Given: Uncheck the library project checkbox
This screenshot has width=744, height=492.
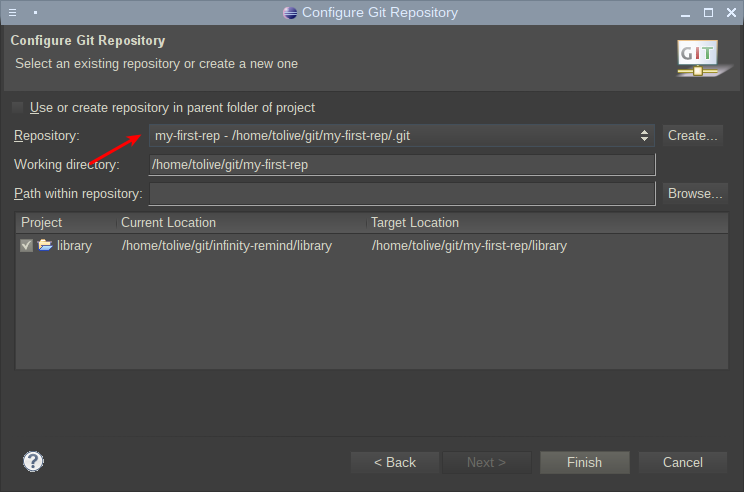Looking at the screenshot, I should pyautogui.click(x=26, y=245).
